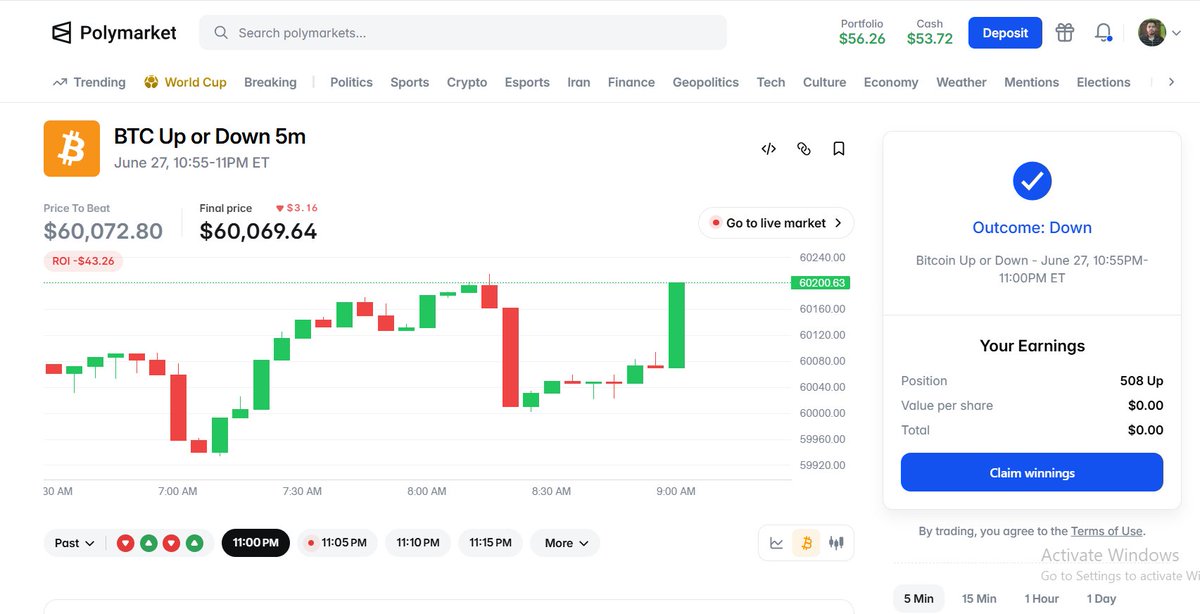1200x614 pixels.
Task: Select the 15 Min interval tab
Action: click(979, 598)
